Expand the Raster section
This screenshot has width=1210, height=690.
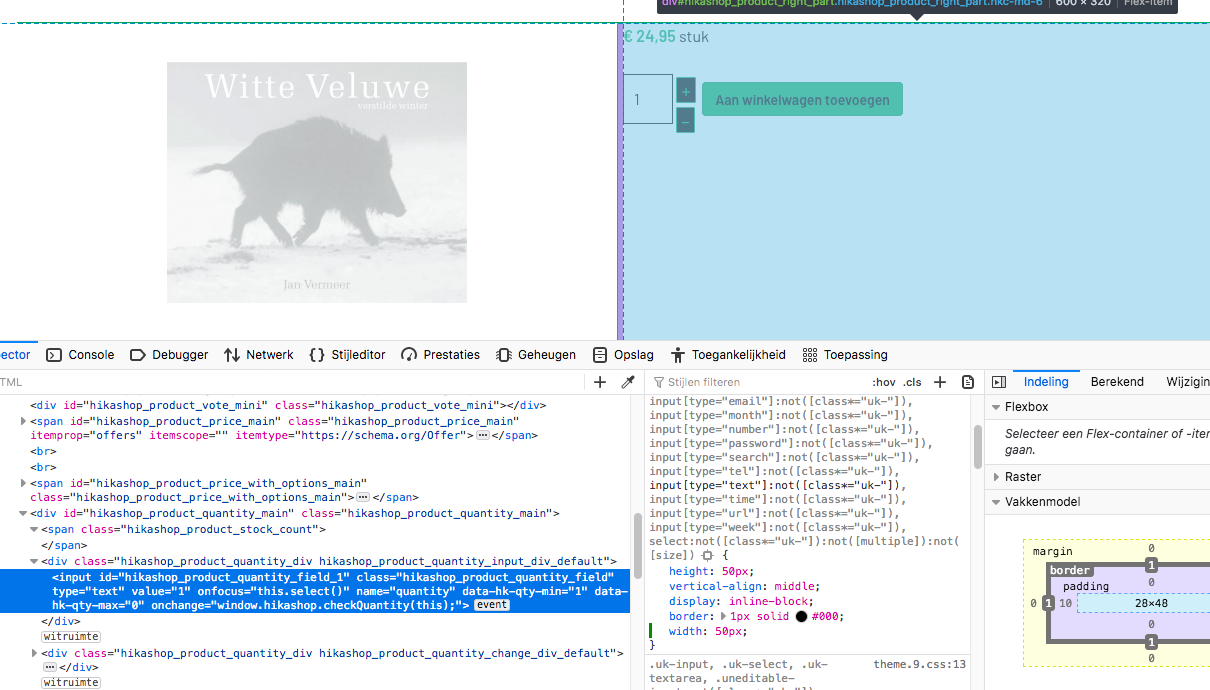[996, 477]
